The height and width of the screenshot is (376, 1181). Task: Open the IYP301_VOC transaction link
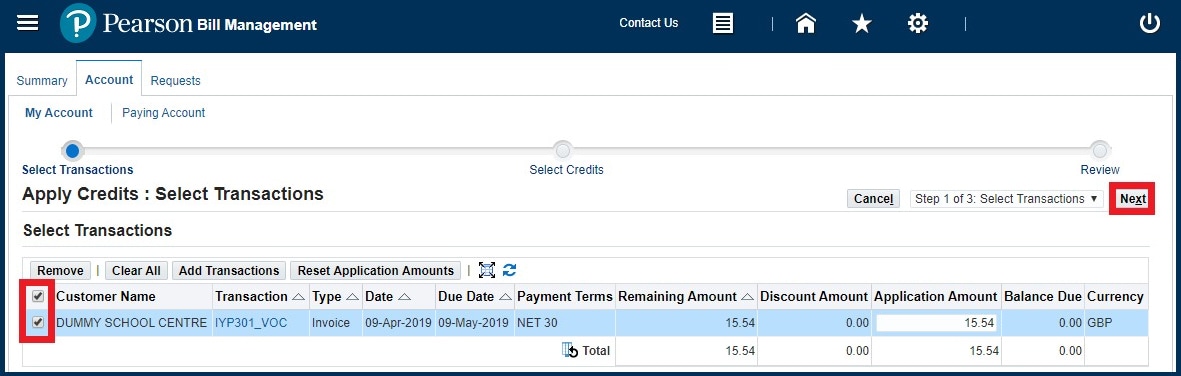pyautogui.click(x=252, y=323)
